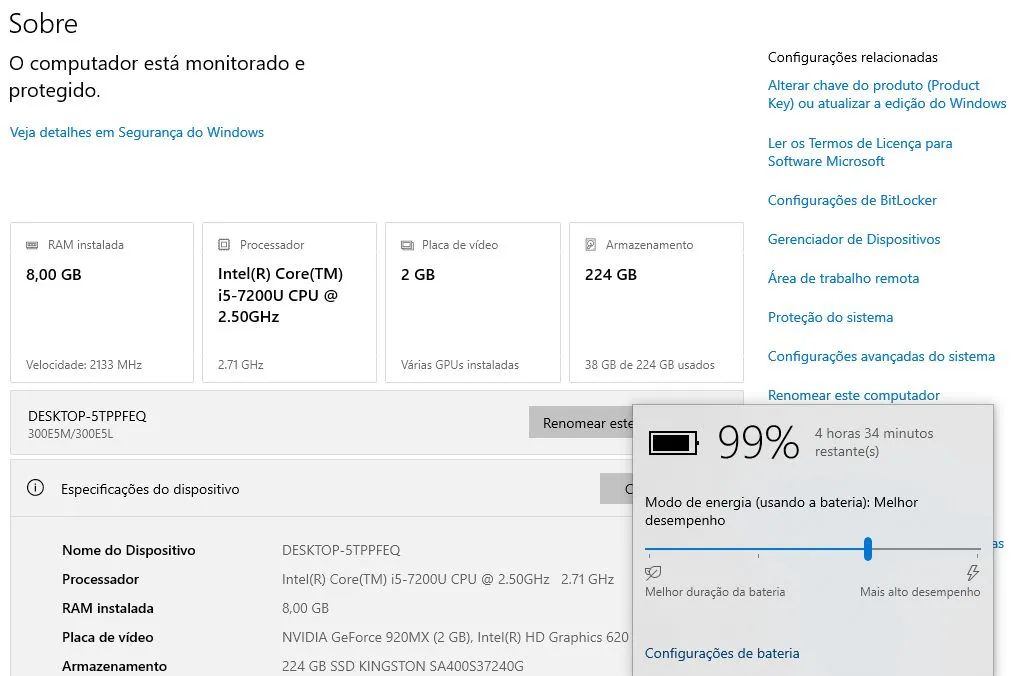Click the leaf battery saver icon

[x=652, y=572]
